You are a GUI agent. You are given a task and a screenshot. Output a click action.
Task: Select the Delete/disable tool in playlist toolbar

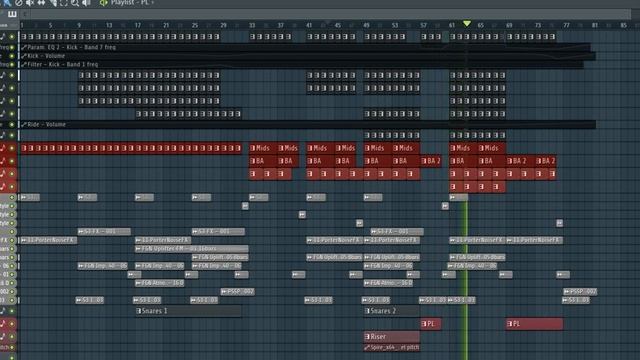click(x=18, y=2)
